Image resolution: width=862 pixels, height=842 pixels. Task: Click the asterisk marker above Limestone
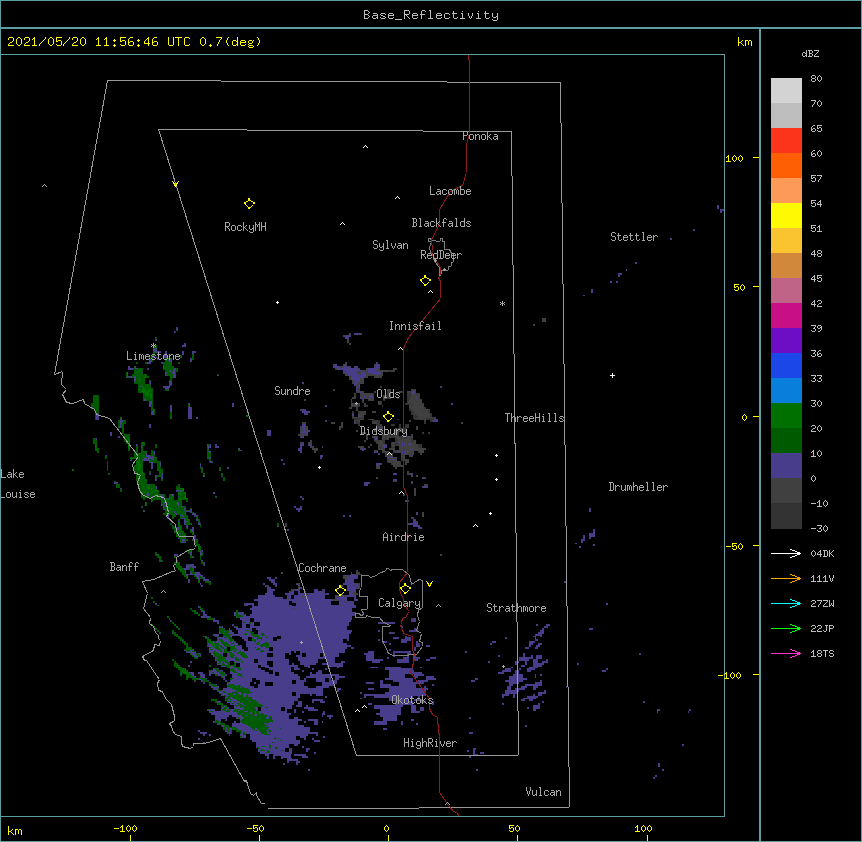coord(153,346)
